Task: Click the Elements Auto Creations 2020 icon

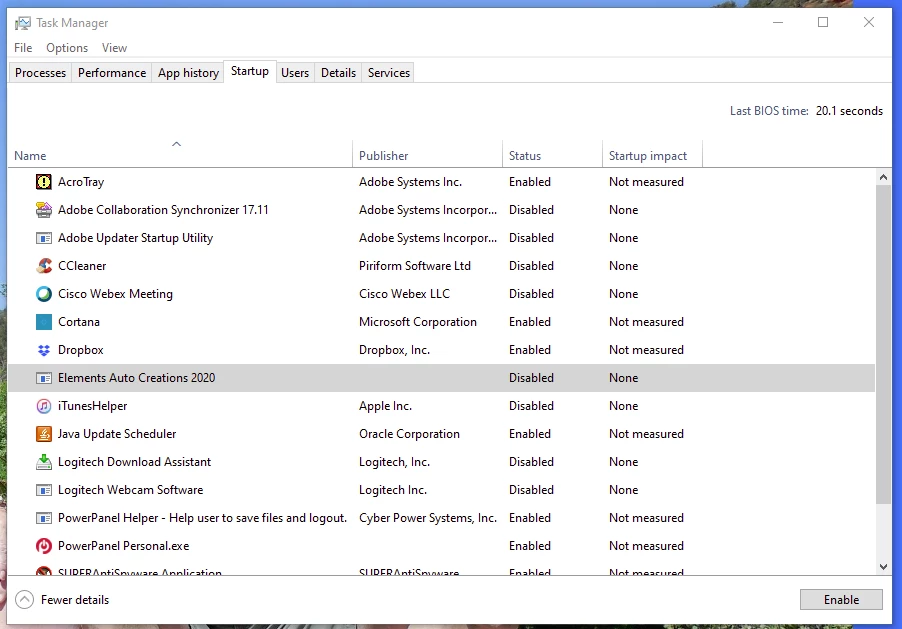Action: coord(44,378)
